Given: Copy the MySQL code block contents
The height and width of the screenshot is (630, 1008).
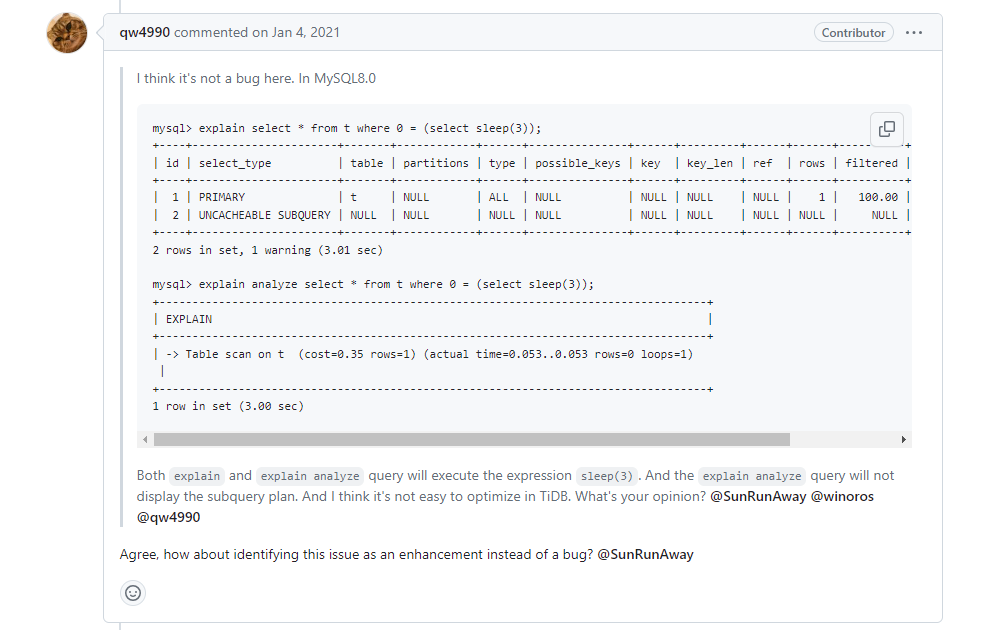Looking at the screenshot, I should click(x=886, y=129).
